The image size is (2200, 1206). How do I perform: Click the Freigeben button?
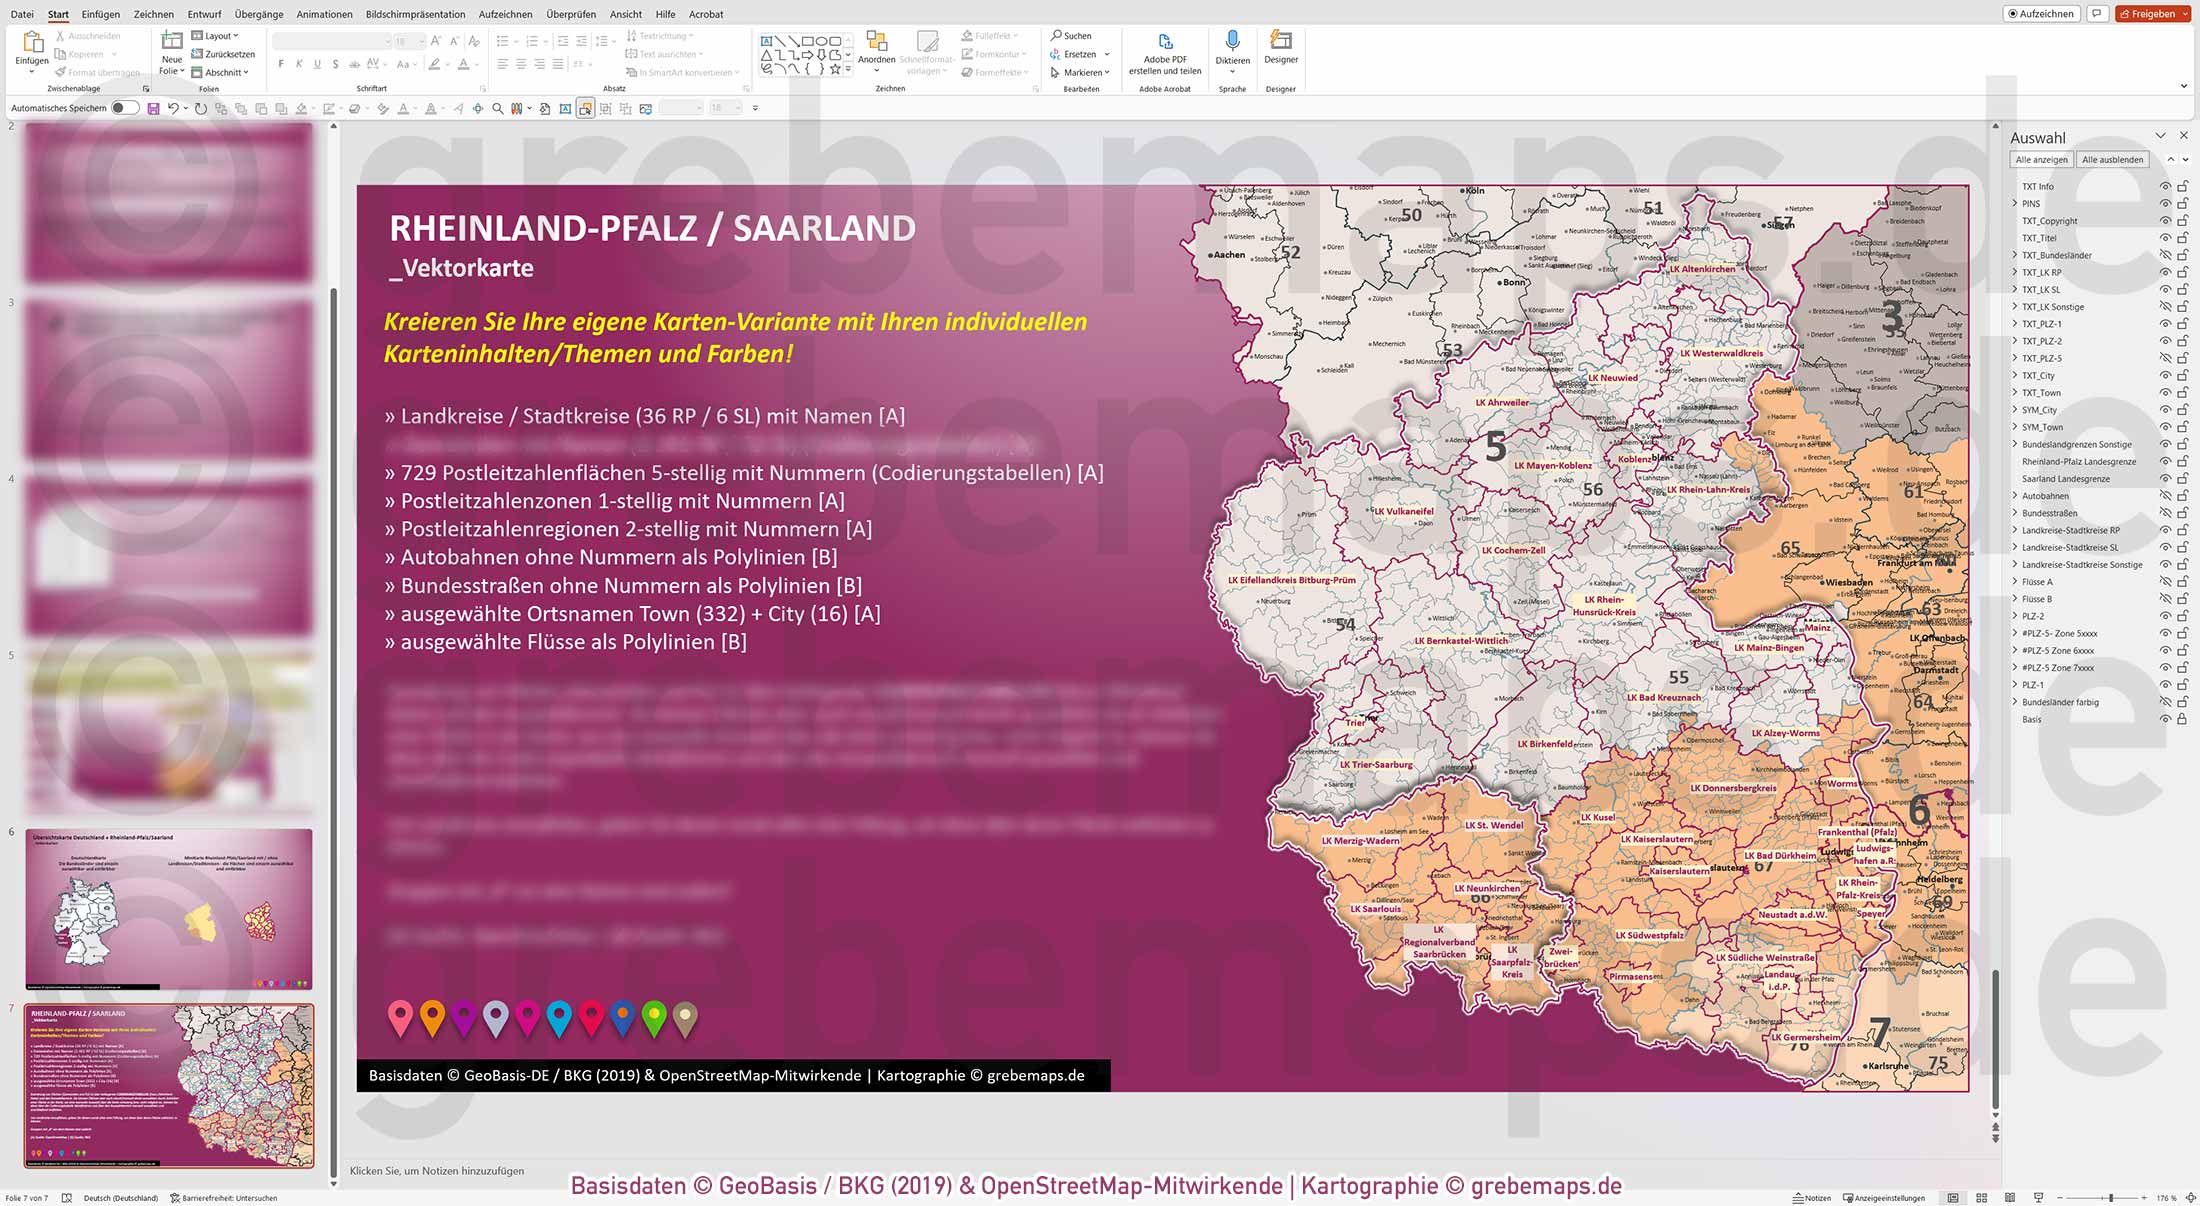(x=2152, y=13)
